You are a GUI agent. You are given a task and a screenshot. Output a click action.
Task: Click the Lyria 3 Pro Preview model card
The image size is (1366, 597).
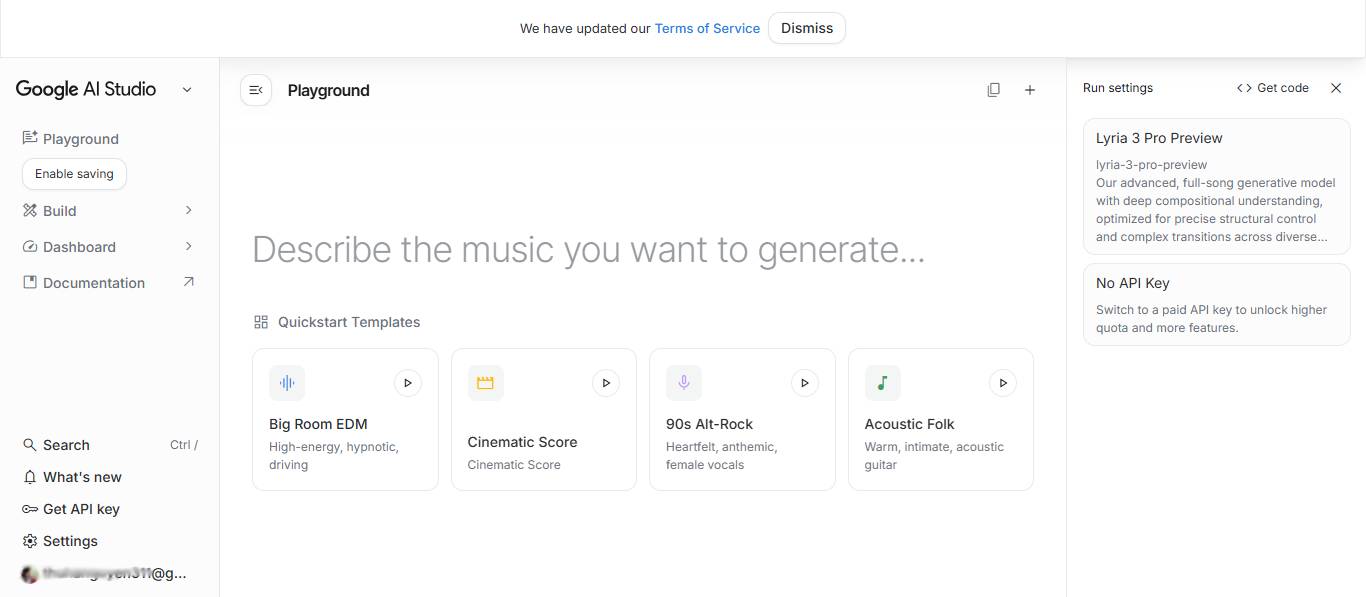[x=1216, y=186]
